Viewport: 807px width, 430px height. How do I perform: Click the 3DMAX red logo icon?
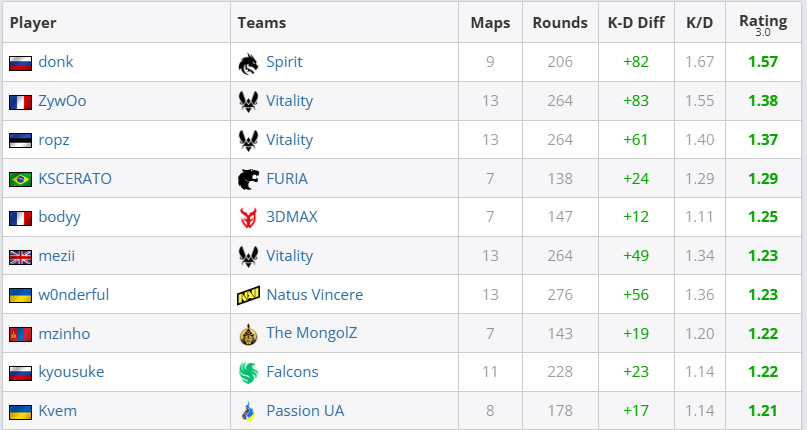click(248, 217)
